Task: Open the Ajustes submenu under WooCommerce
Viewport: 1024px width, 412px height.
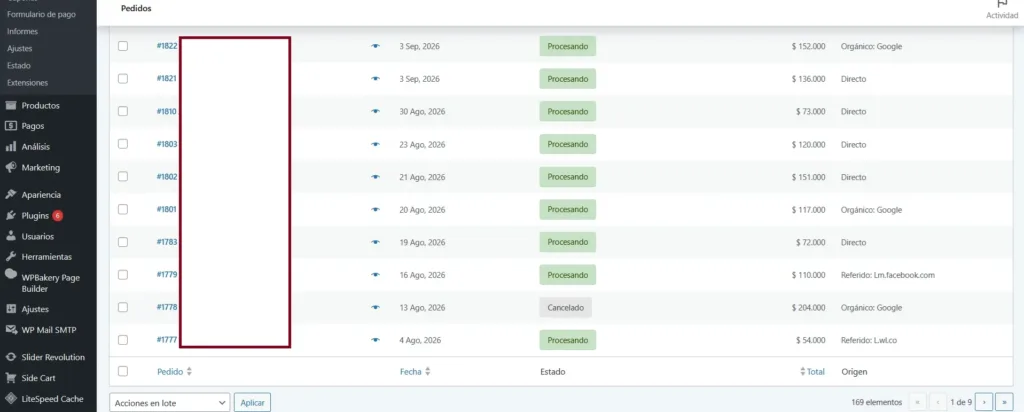Action: click(19, 48)
